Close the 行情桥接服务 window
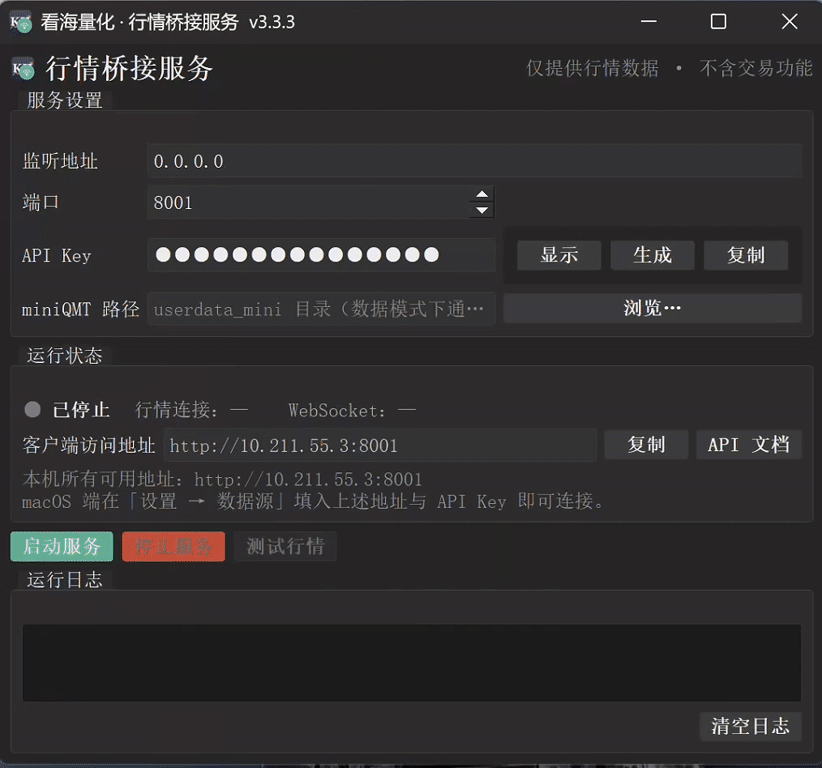 789,21
